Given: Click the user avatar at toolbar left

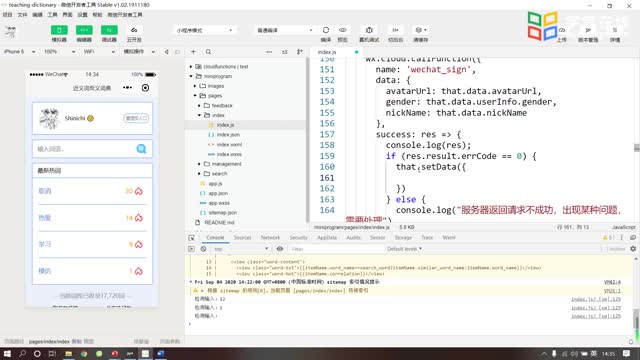Looking at the screenshot, I should 11,31.
